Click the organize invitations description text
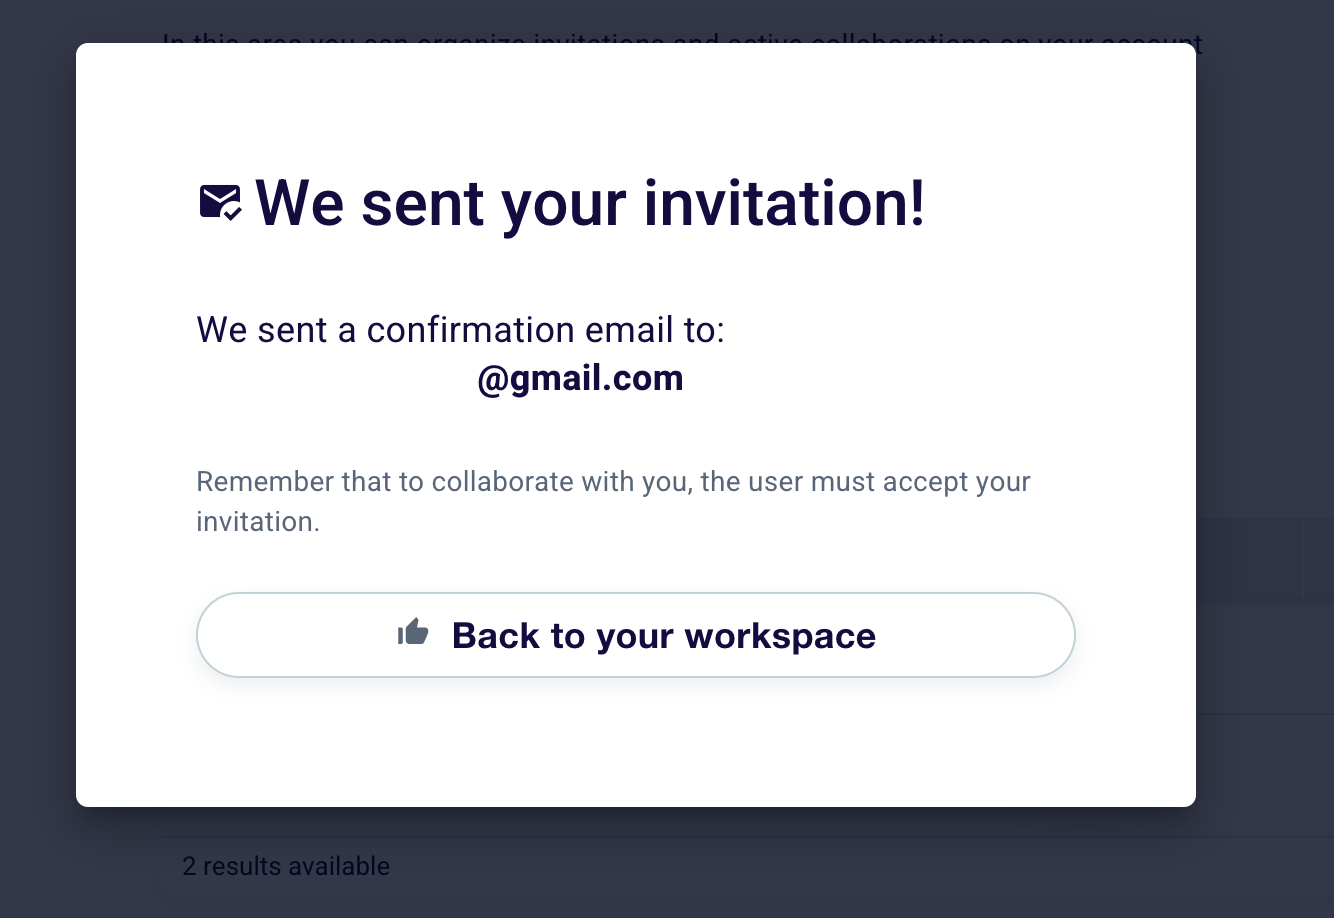The width and height of the screenshot is (1334, 918). (x=680, y=42)
